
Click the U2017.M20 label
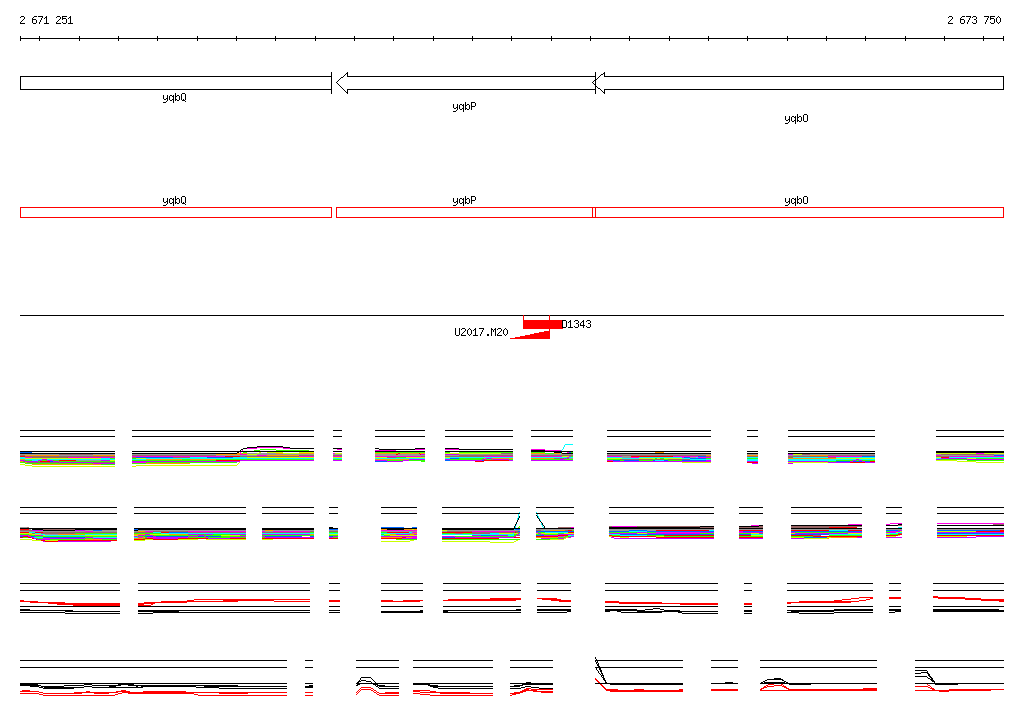point(481,333)
